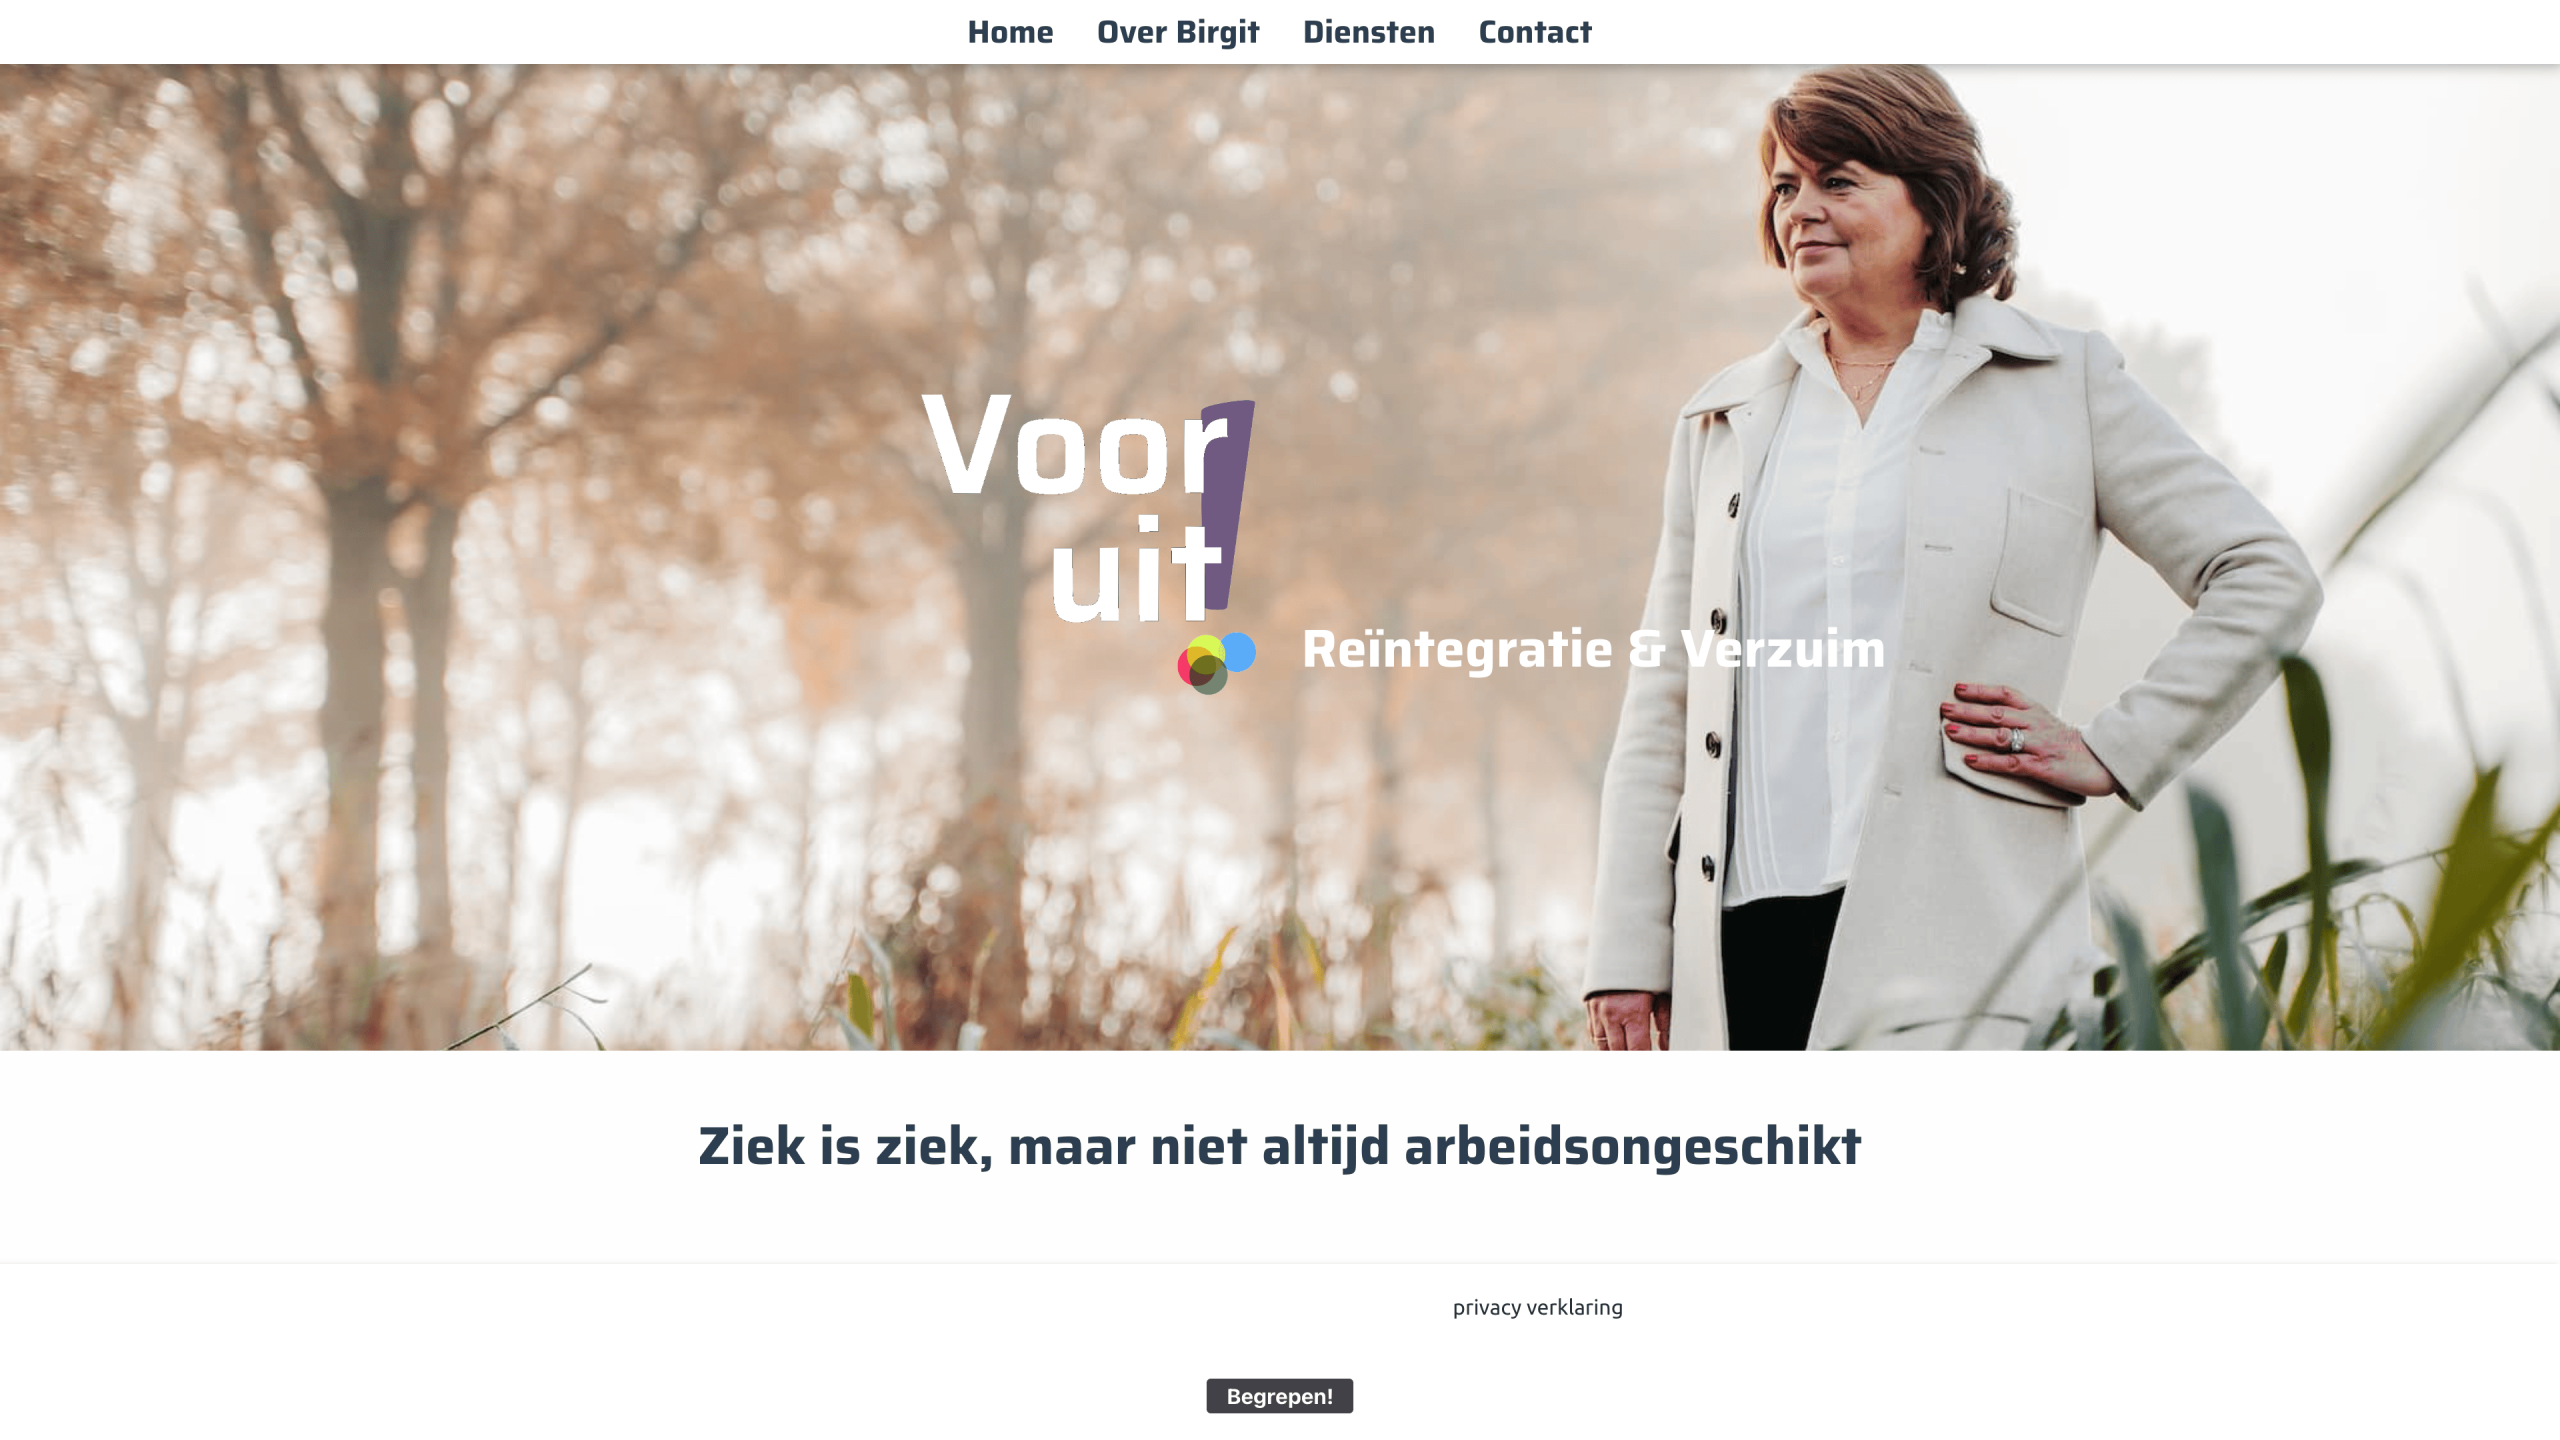Click the yellow-green circle in the logo

coord(1205,652)
